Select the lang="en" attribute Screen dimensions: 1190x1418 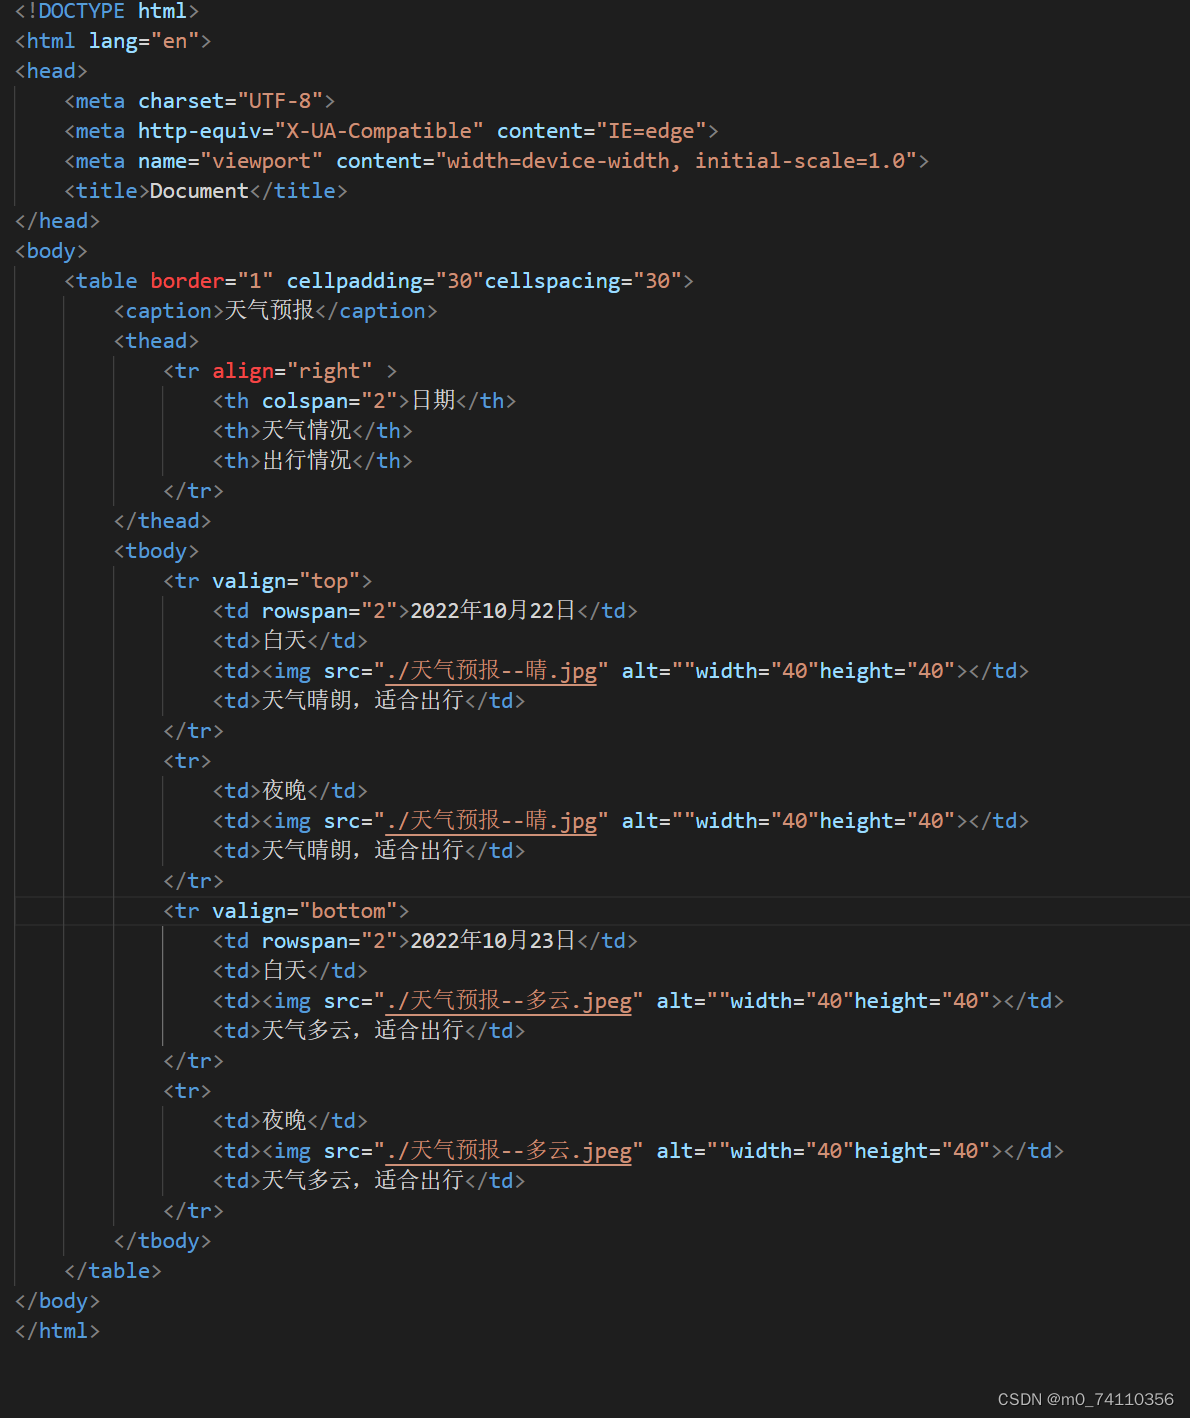[x=143, y=41]
